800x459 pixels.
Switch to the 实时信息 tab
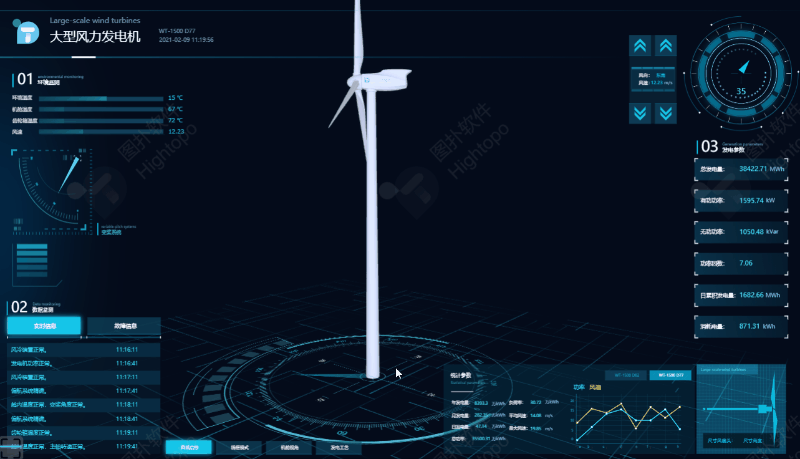tap(44, 326)
